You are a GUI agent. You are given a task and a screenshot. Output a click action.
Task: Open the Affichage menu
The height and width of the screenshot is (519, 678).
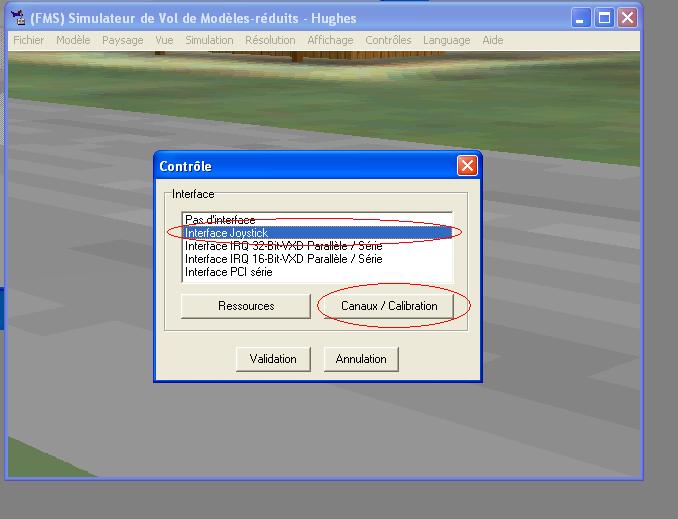coord(330,40)
